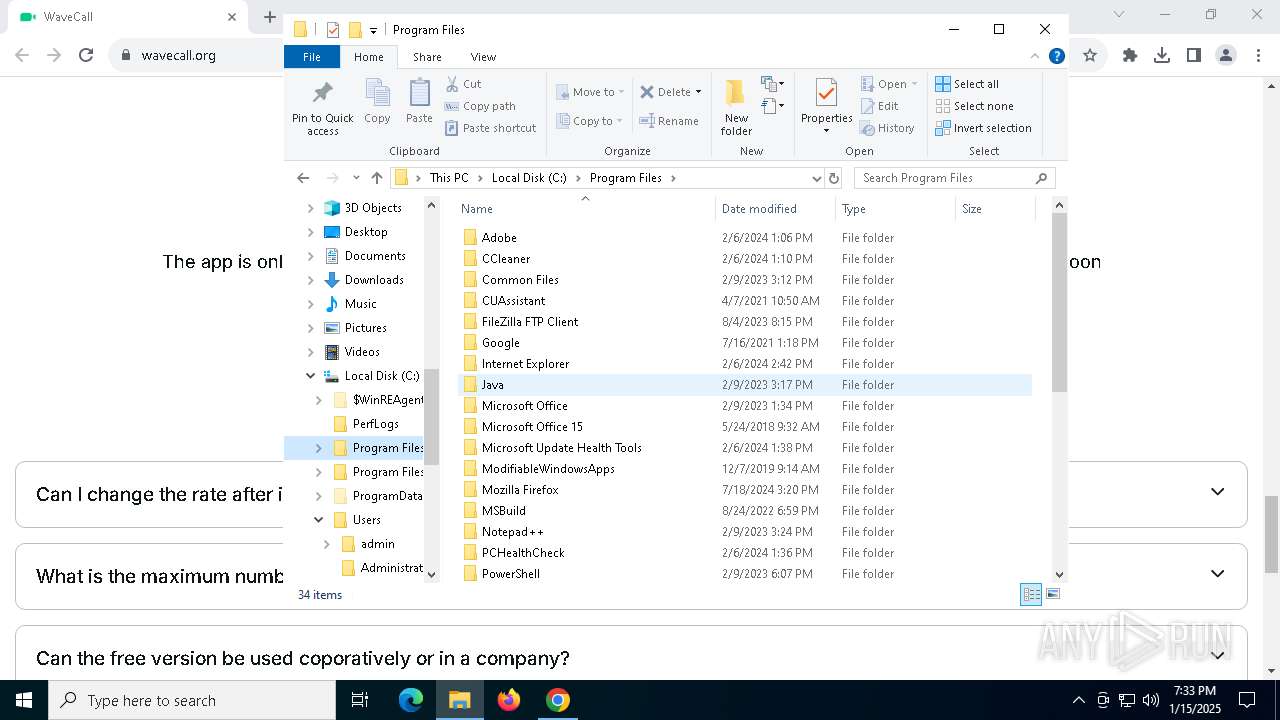Click Search Program Files box
1280x720 pixels.
point(954,178)
